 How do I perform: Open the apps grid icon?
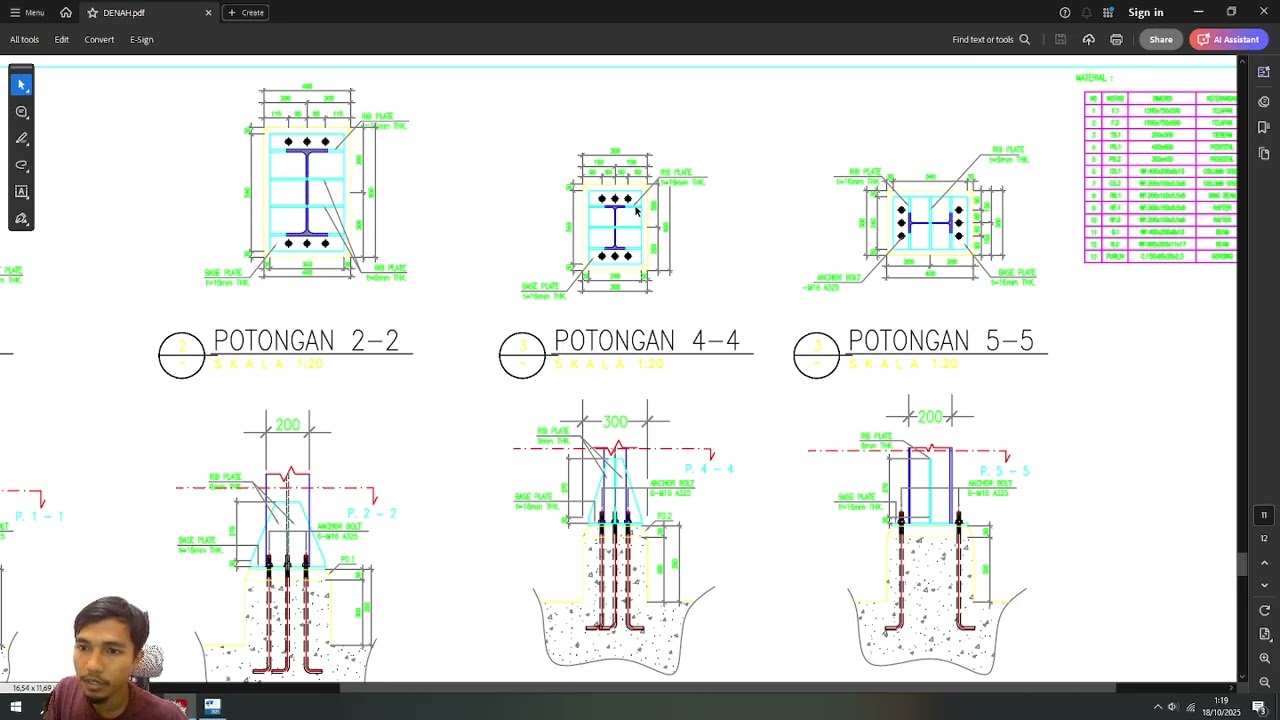point(1108,13)
